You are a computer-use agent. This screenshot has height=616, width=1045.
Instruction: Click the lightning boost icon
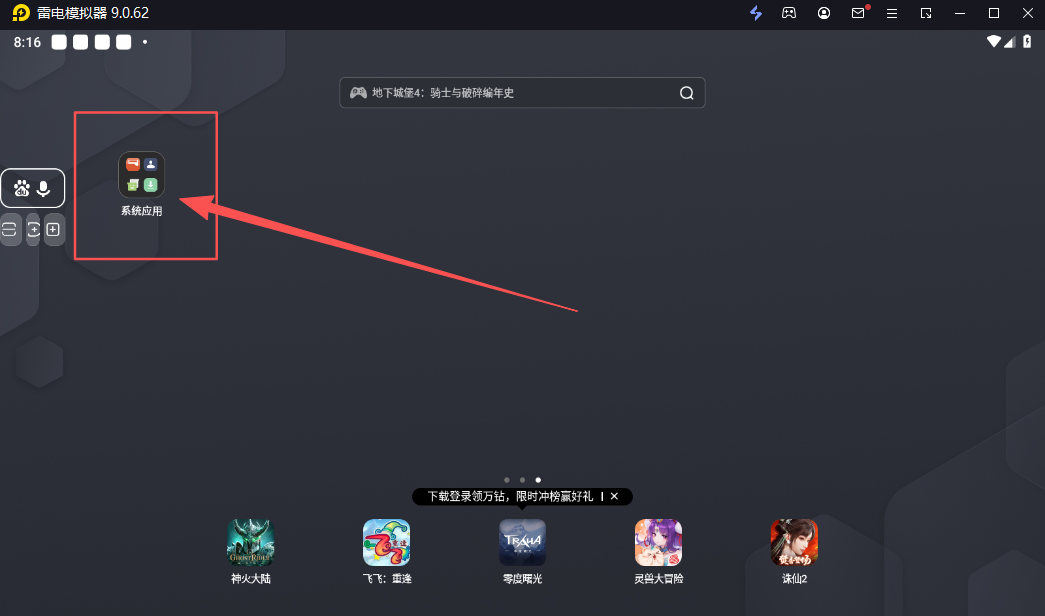tap(756, 13)
